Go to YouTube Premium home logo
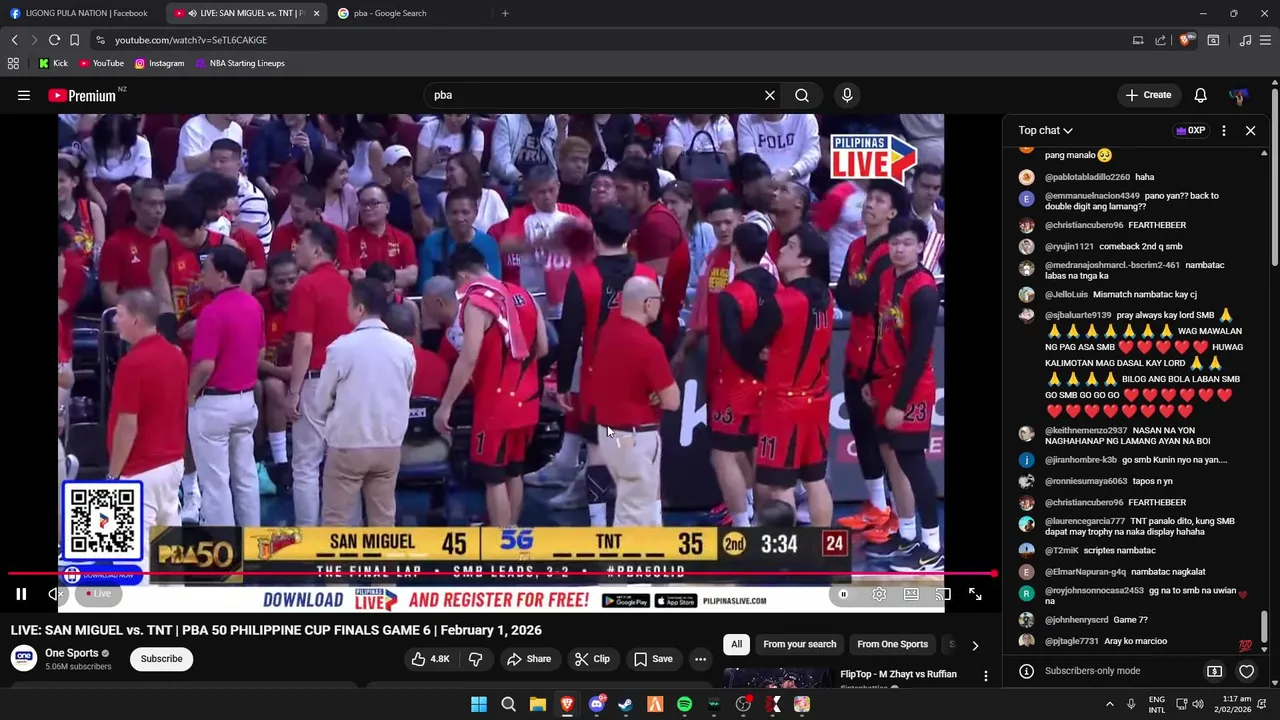This screenshot has height=720, width=1280. pos(82,95)
